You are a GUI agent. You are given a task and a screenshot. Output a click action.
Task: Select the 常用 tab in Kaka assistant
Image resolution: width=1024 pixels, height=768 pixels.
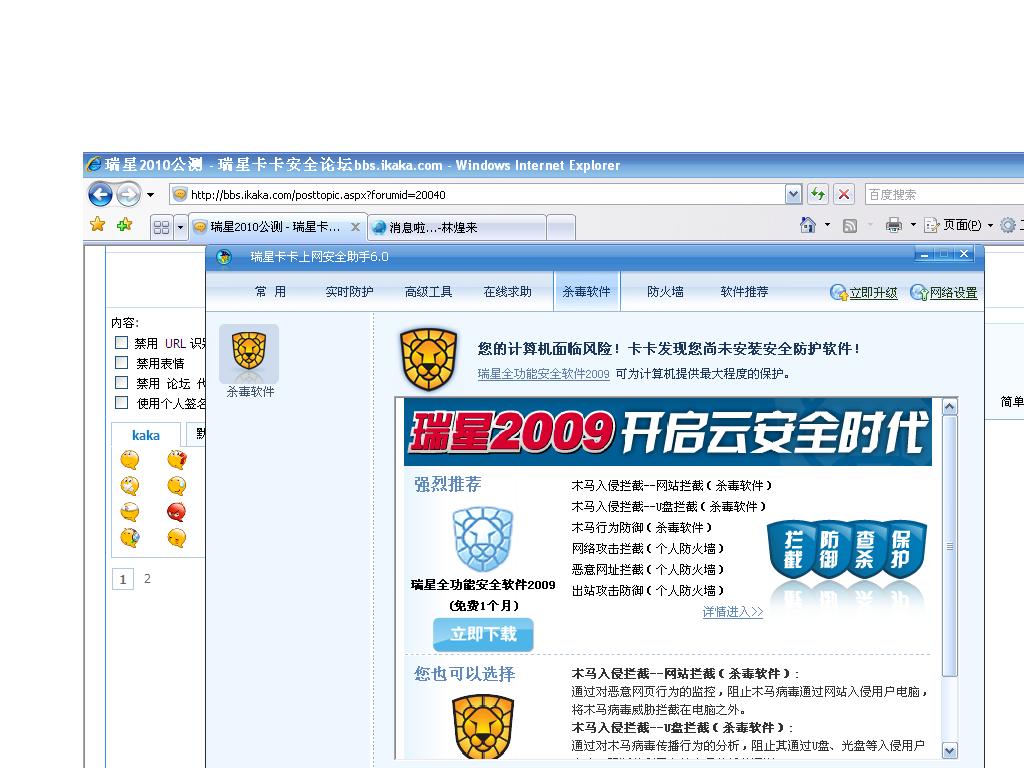pyautogui.click(x=270, y=292)
